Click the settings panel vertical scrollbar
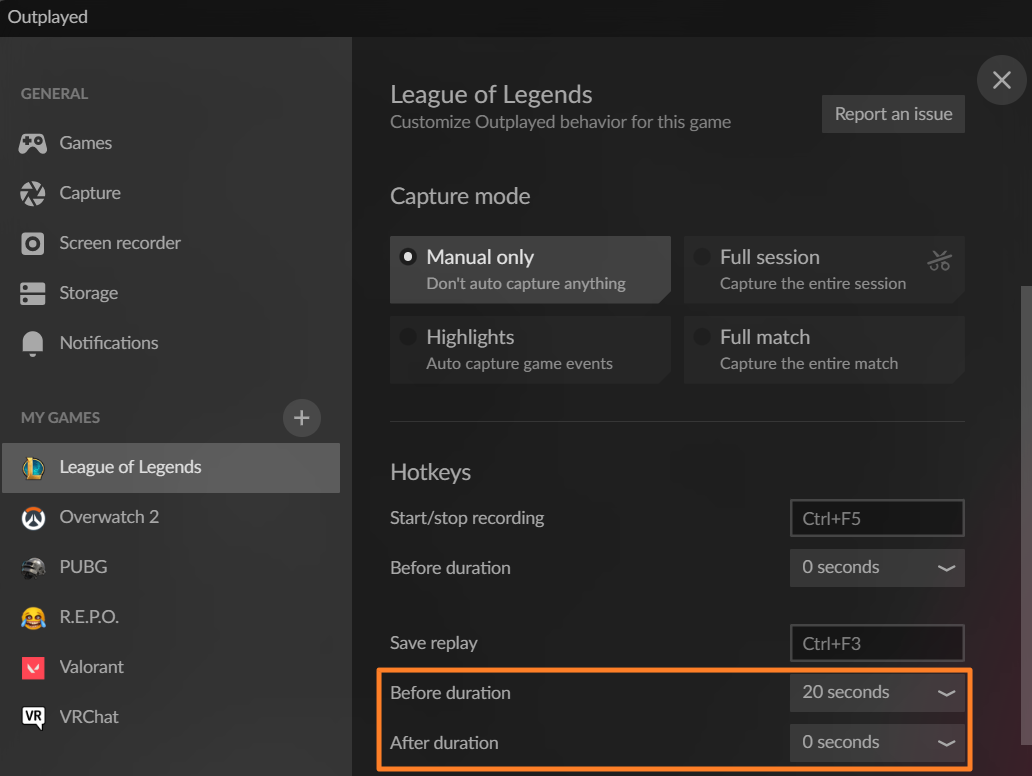Image resolution: width=1032 pixels, height=776 pixels. click(x=1026, y=515)
